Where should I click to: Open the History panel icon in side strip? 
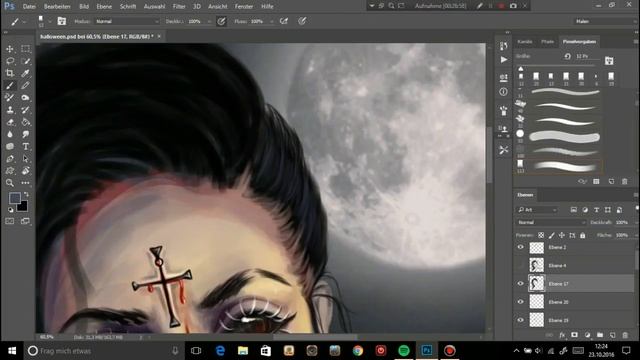[504, 46]
